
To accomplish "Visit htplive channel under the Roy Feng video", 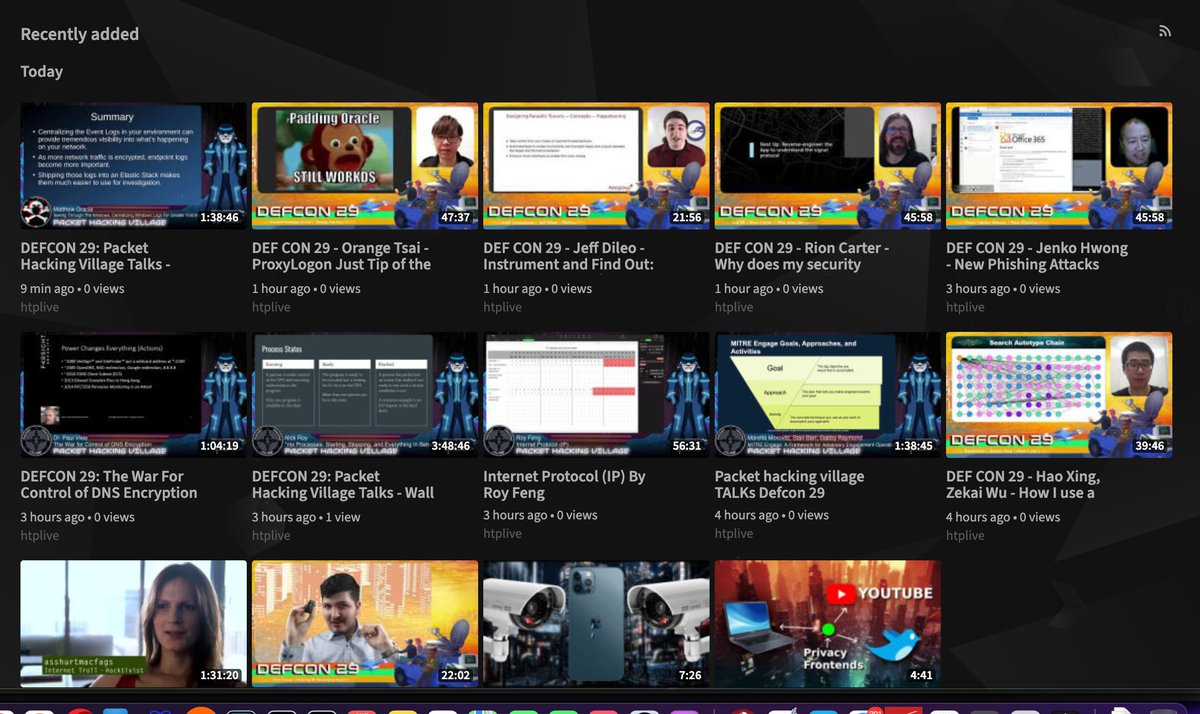I will (503, 533).
